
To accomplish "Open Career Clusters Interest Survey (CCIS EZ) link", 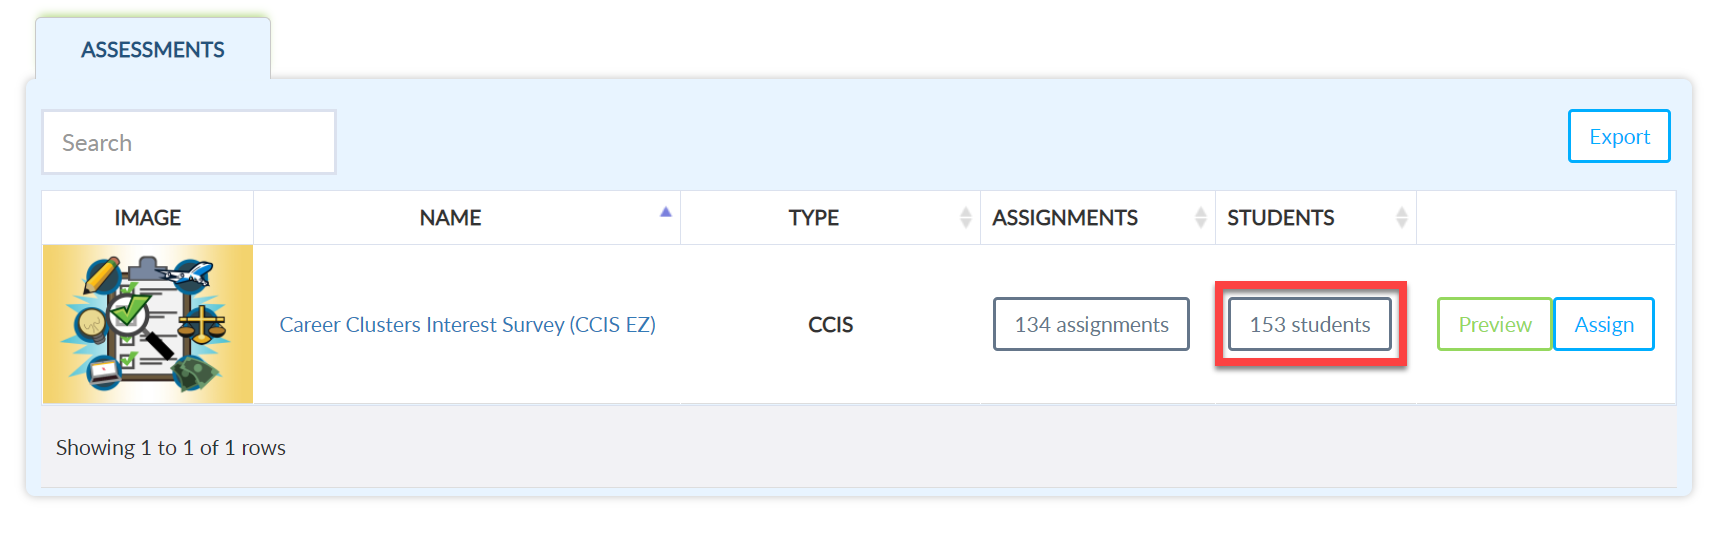I will pos(467,324).
